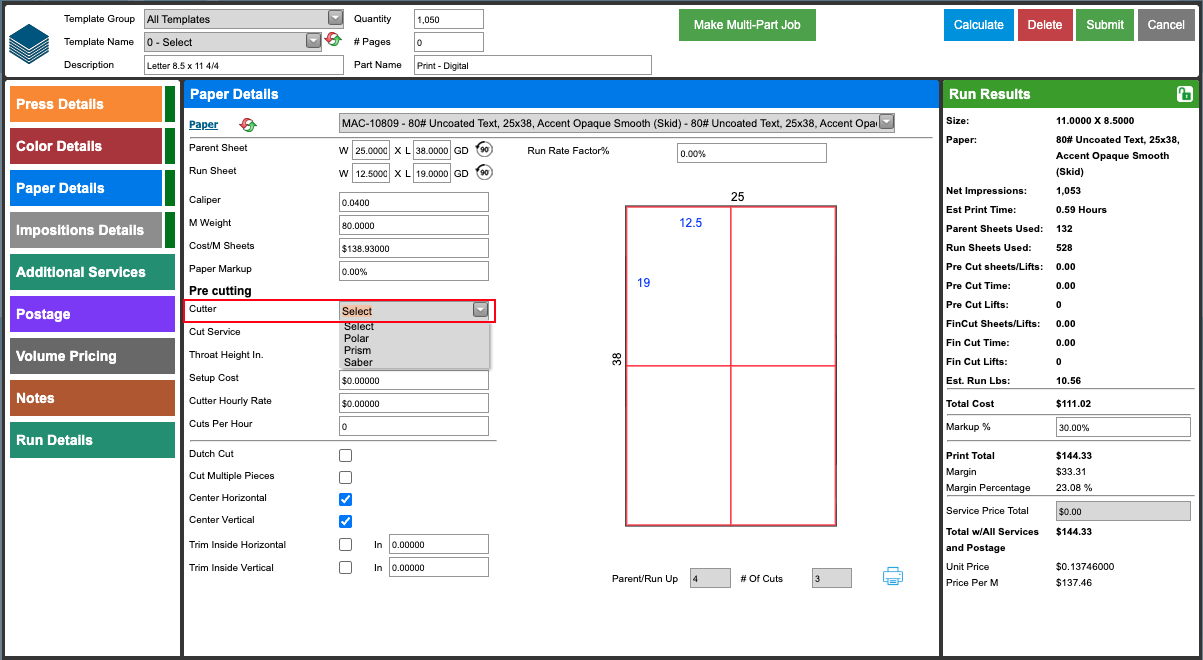Screen dimensions: 1203x660
Task: Click the Markup % input field
Action: [1123, 427]
